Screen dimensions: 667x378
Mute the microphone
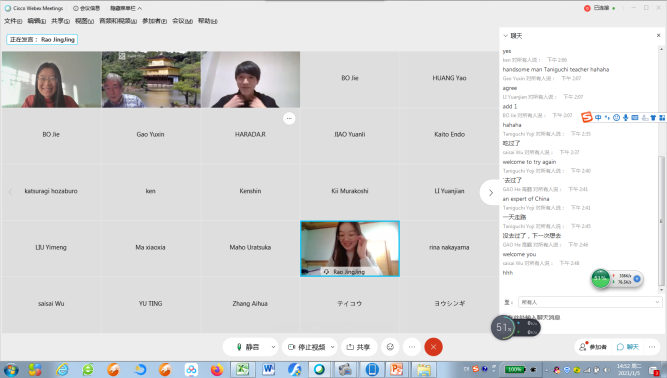[247, 347]
